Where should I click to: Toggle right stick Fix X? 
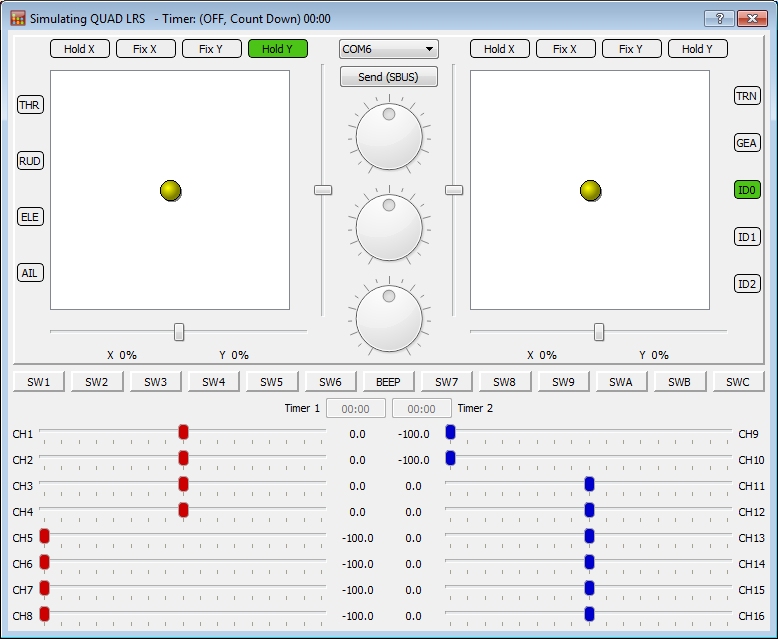(x=566, y=49)
